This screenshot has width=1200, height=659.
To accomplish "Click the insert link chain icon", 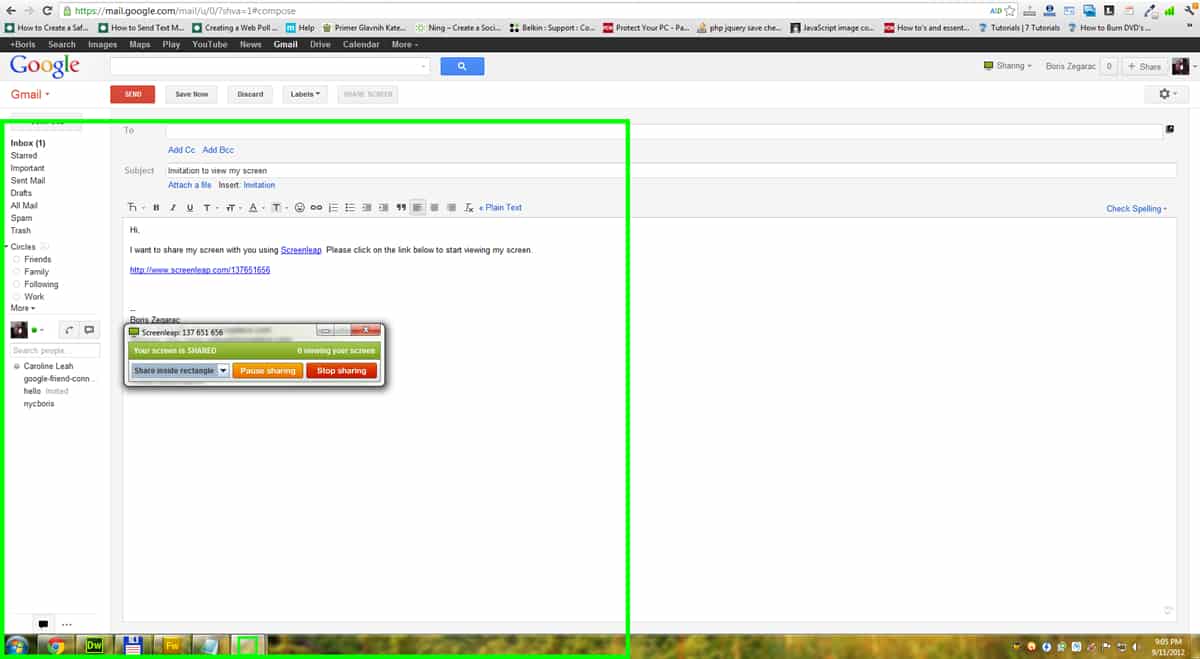I will tap(316, 208).
